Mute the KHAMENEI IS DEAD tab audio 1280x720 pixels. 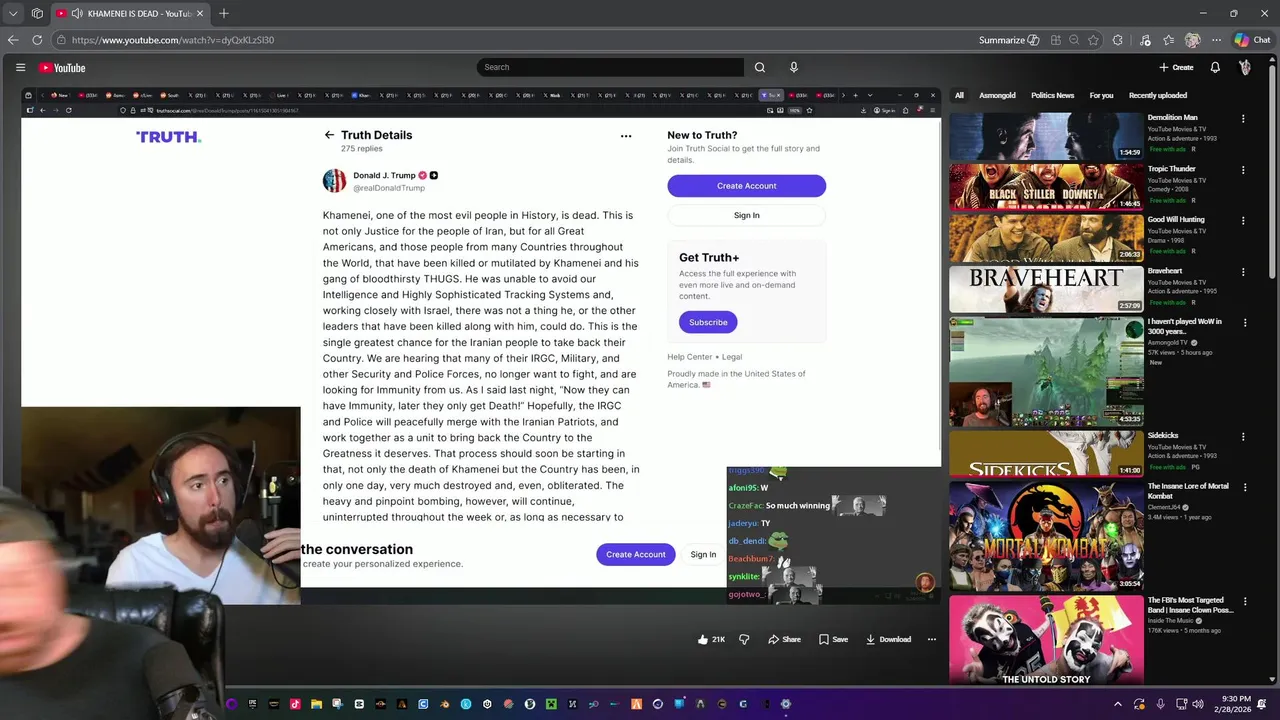pos(77,13)
